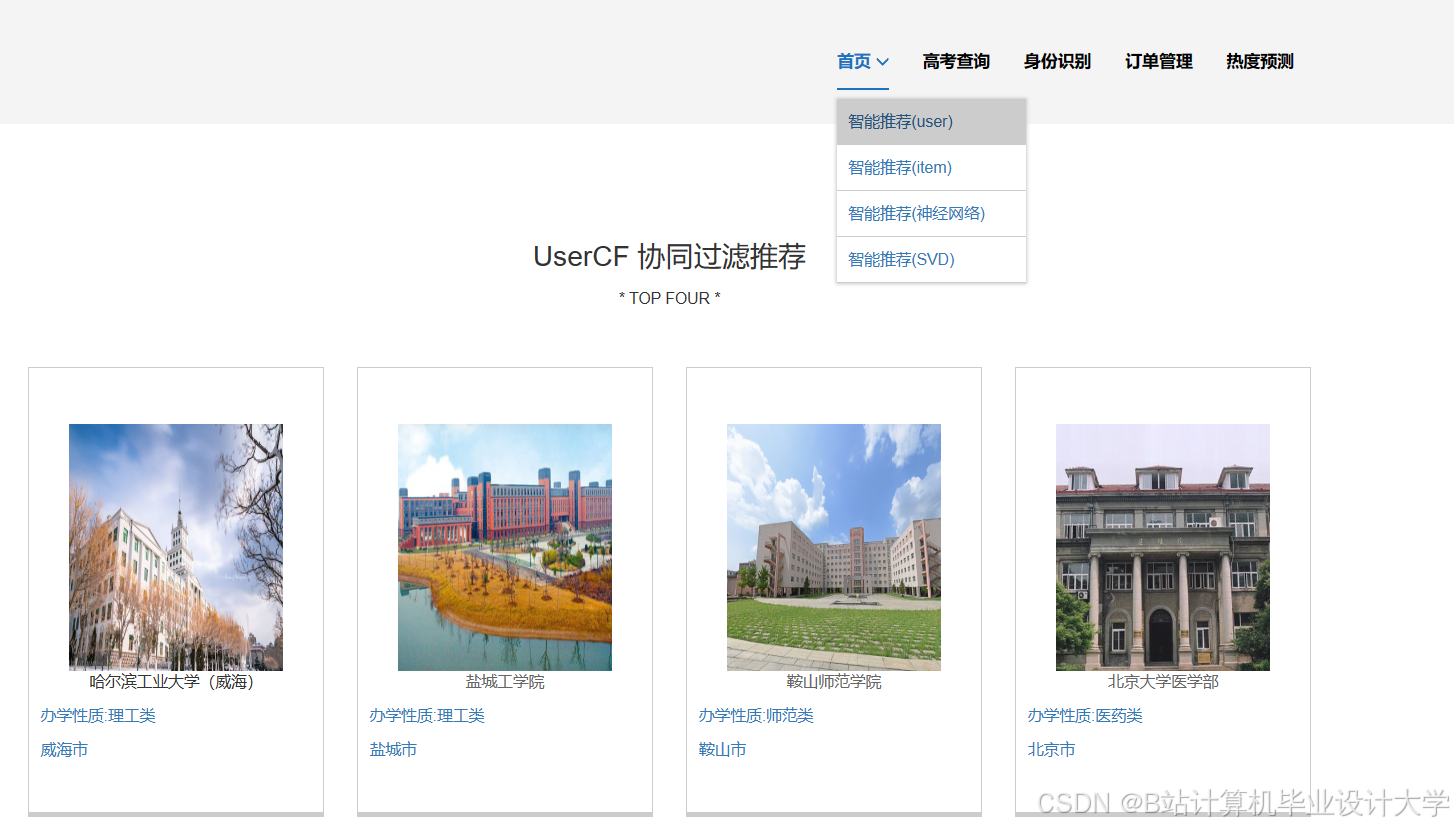Click the 北京市 city link
The width and height of the screenshot is (1454, 829).
[x=1051, y=748]
